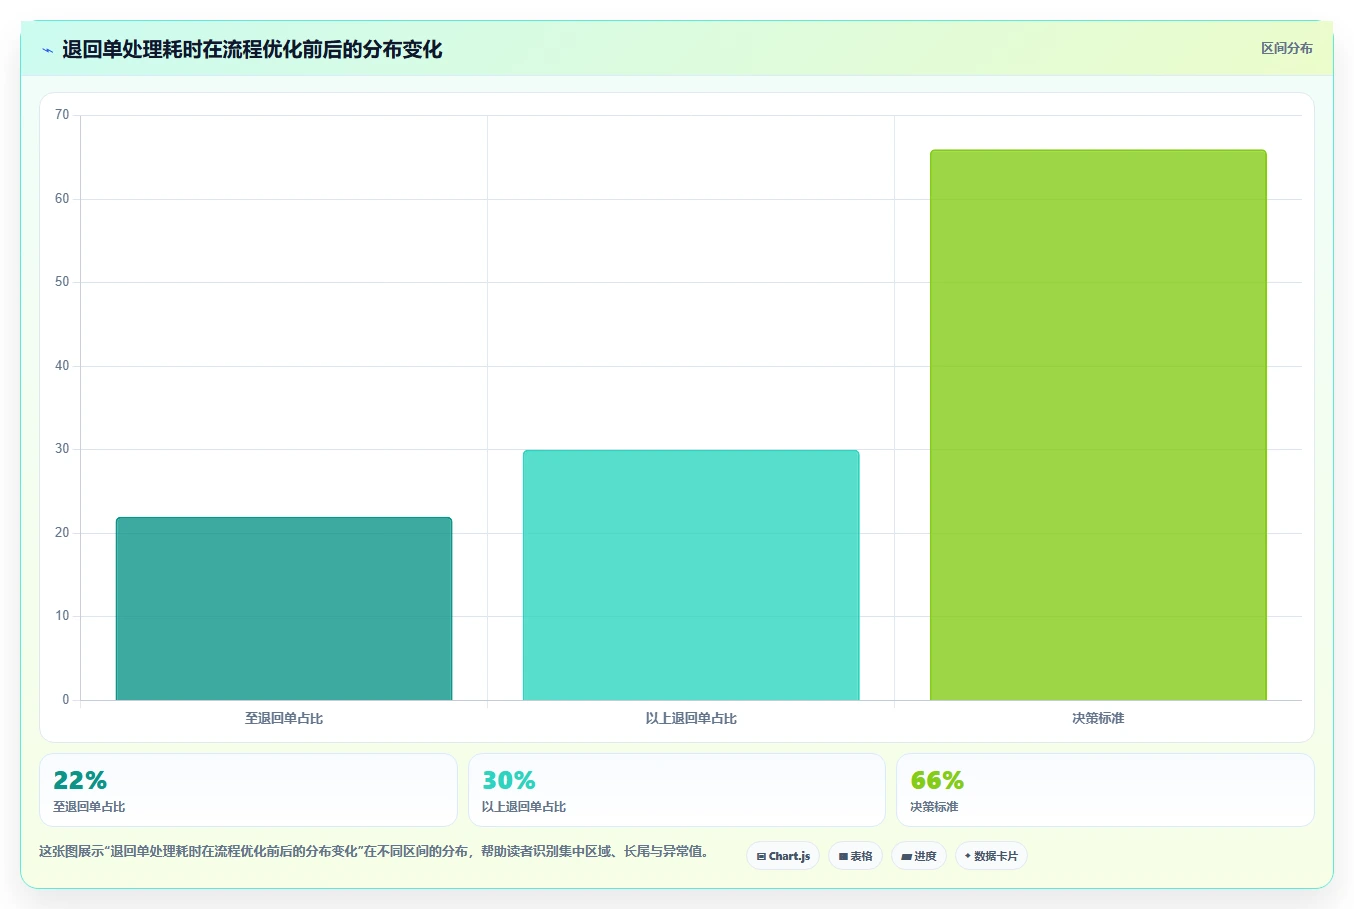Click the 至退回单占比 caption under 22%
1354x909 pixels.
89,807
